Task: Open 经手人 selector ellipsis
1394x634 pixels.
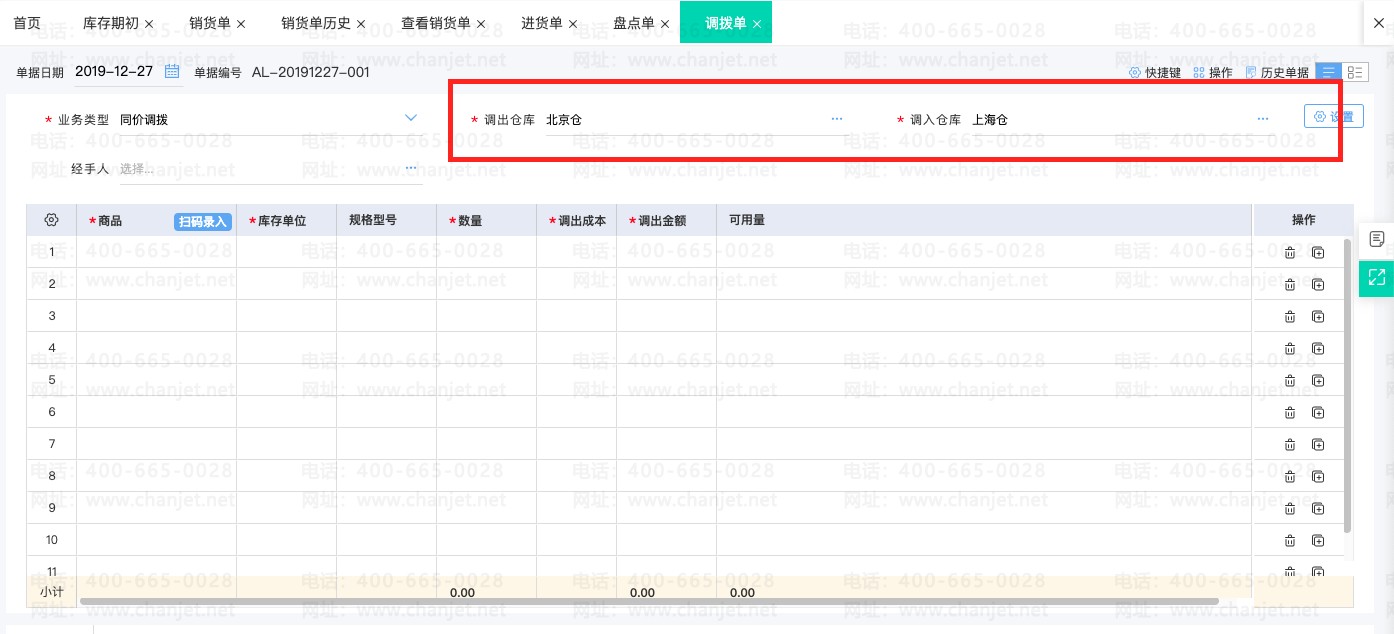Action: point(411,168)
